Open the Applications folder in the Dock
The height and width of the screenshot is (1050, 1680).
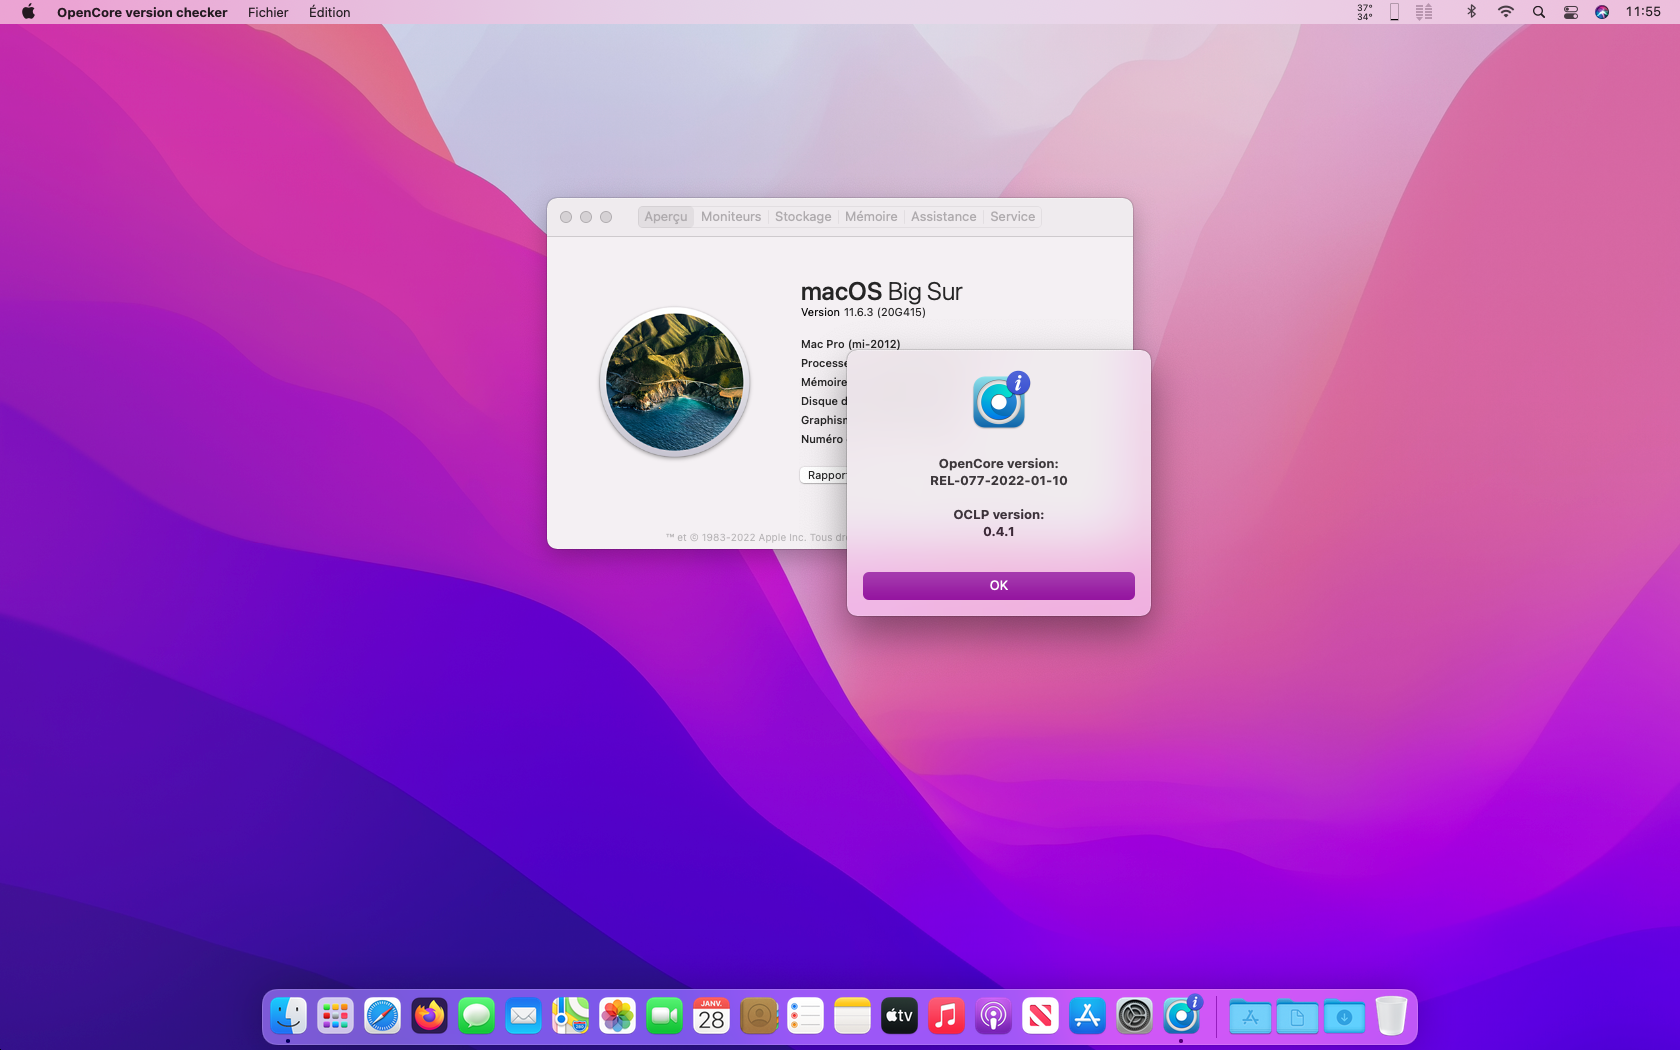click(1250, 1017)
